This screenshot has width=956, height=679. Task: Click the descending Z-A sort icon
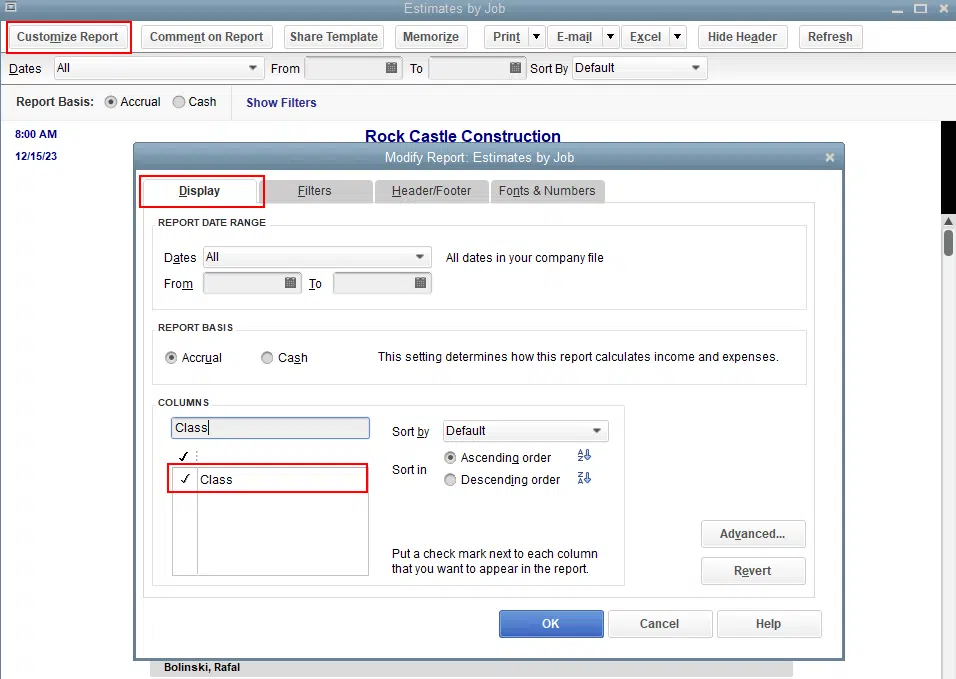584,478
